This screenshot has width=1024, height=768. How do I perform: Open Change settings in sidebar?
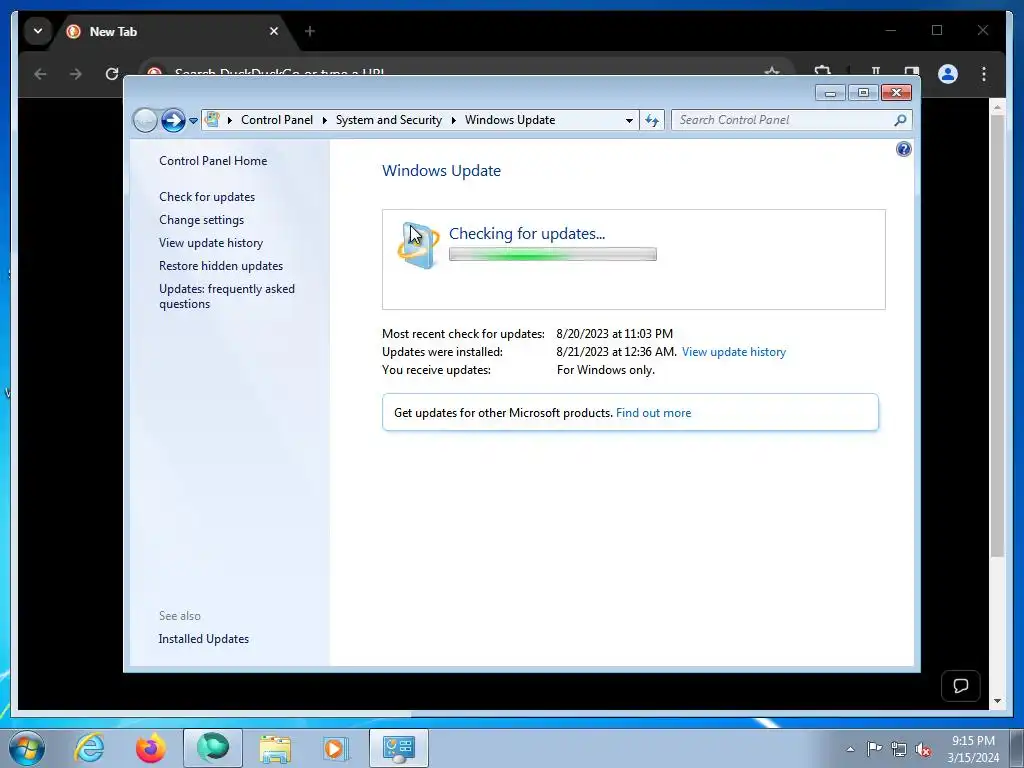[201, 220]
